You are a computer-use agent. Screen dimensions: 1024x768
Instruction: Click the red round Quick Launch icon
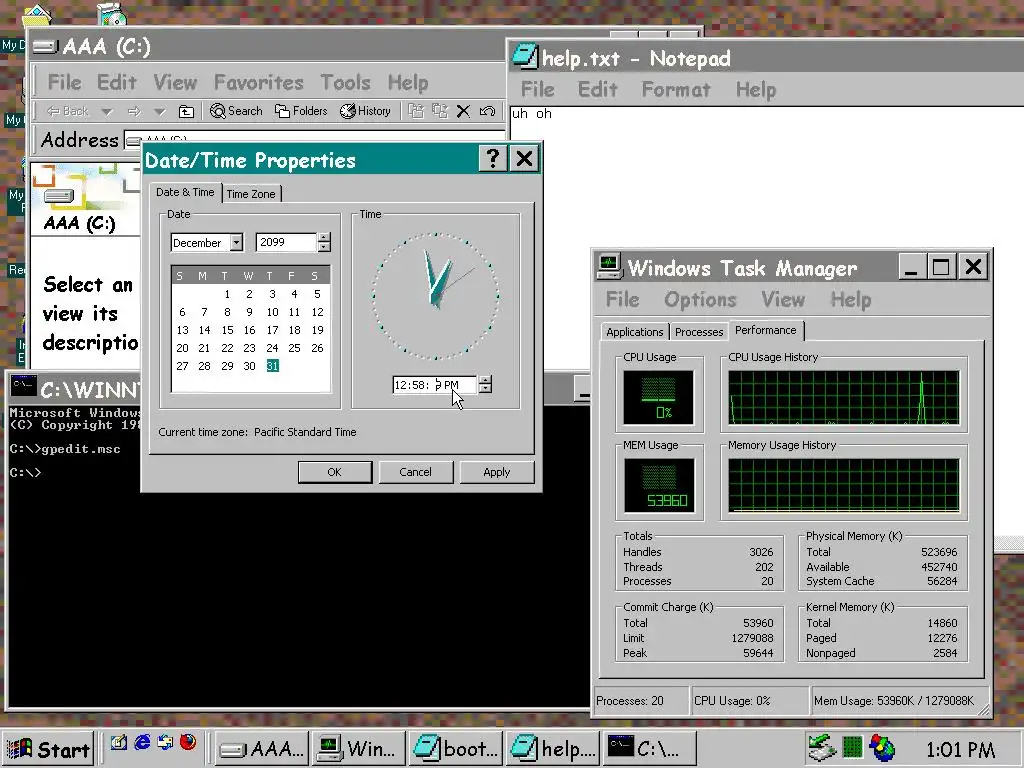[x=188, y=743]
